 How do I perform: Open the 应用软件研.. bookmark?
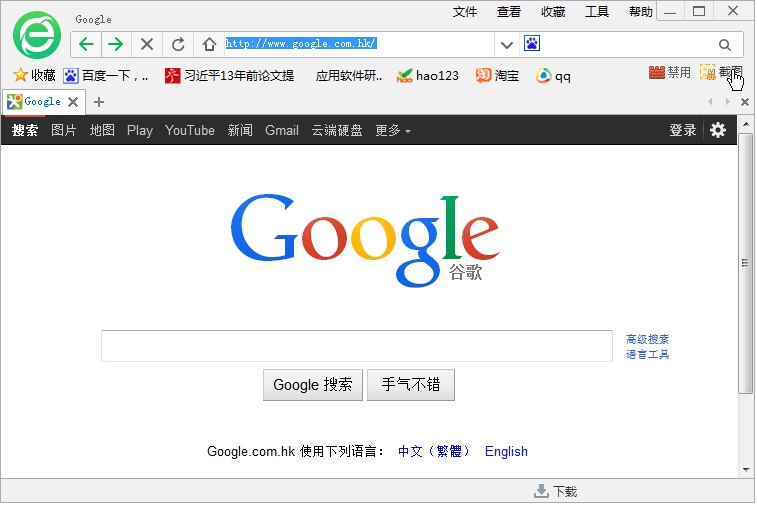pyautogui.click(x=349, y=75)
